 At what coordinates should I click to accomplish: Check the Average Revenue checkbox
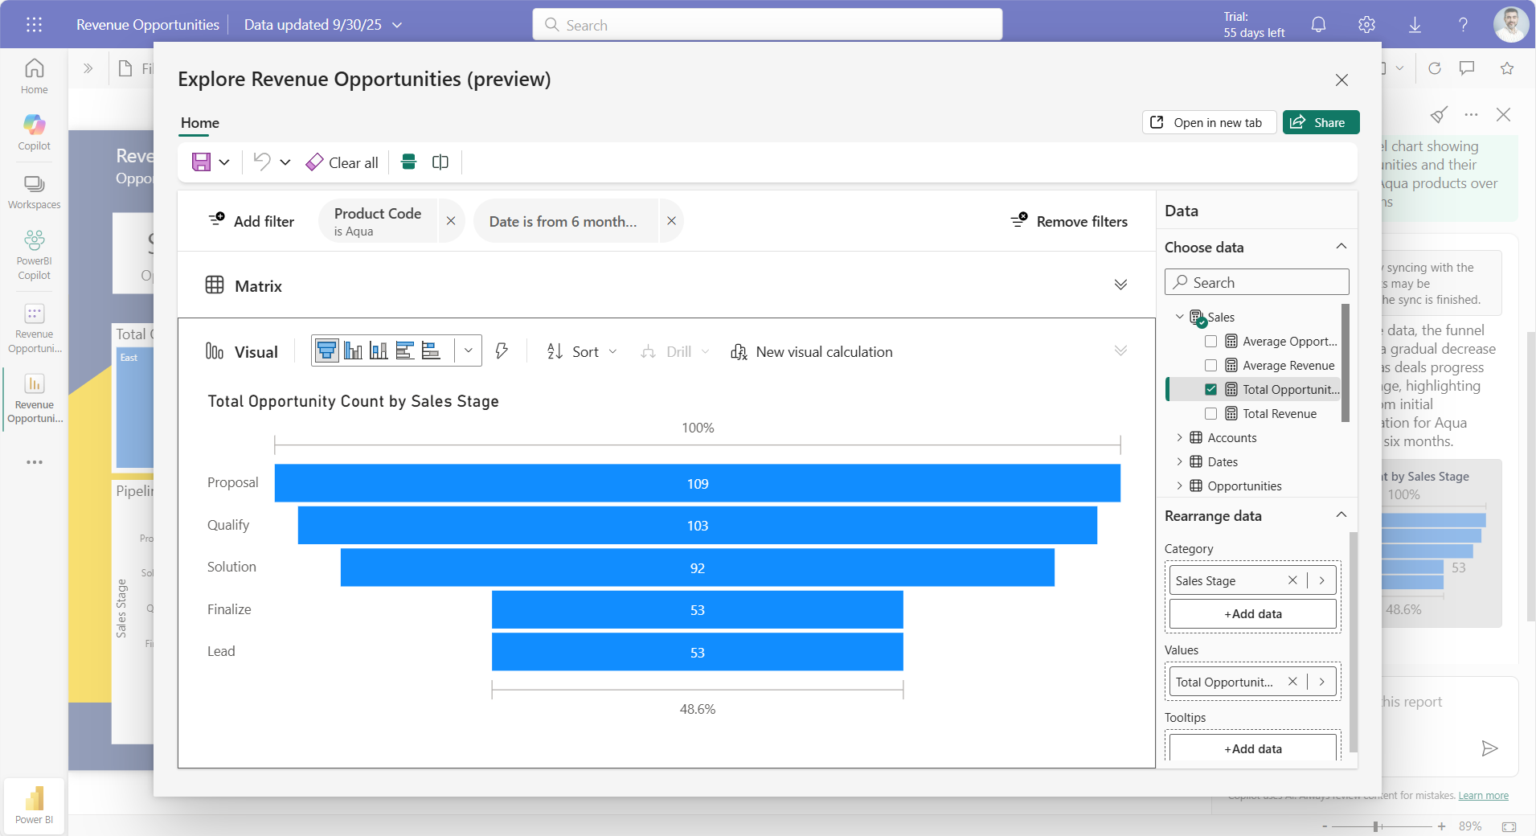tap(1211, 366)
